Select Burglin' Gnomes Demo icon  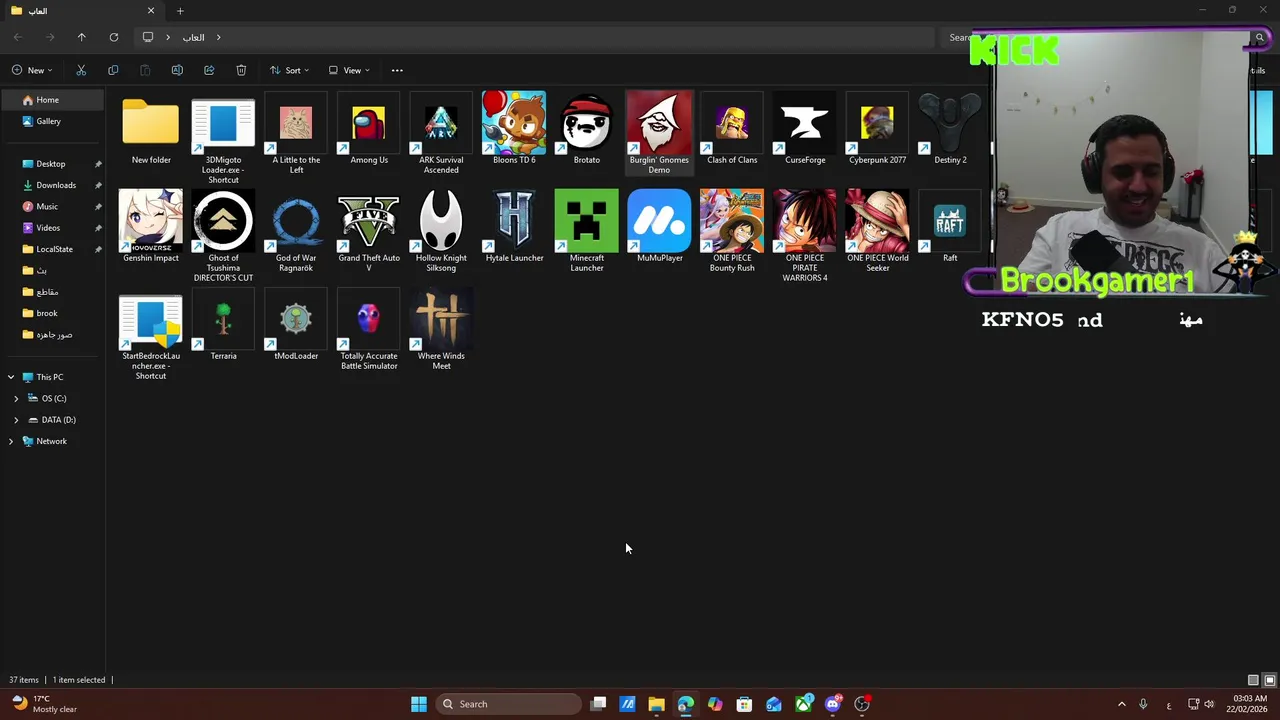coord(659,133)
